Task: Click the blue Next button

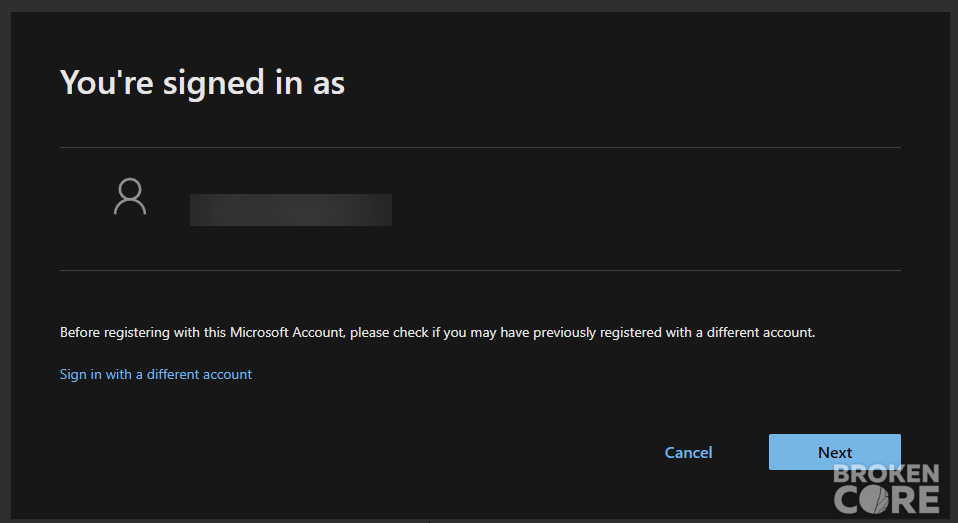Action: (x=835, y=452)
